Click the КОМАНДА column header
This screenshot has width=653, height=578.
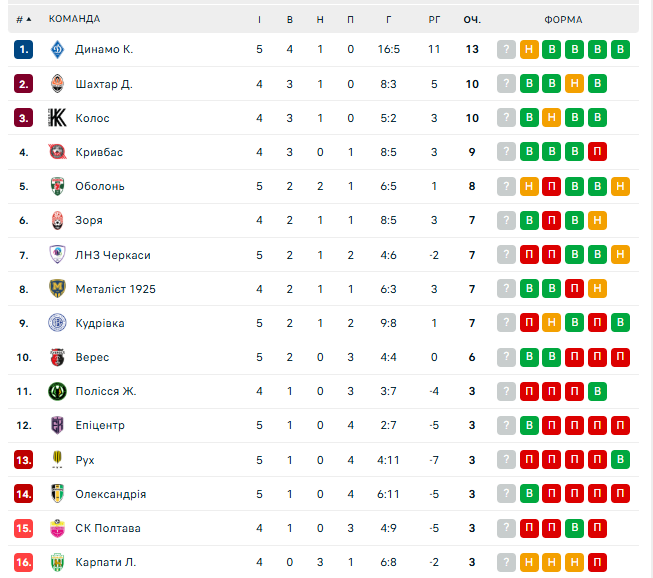74,19
